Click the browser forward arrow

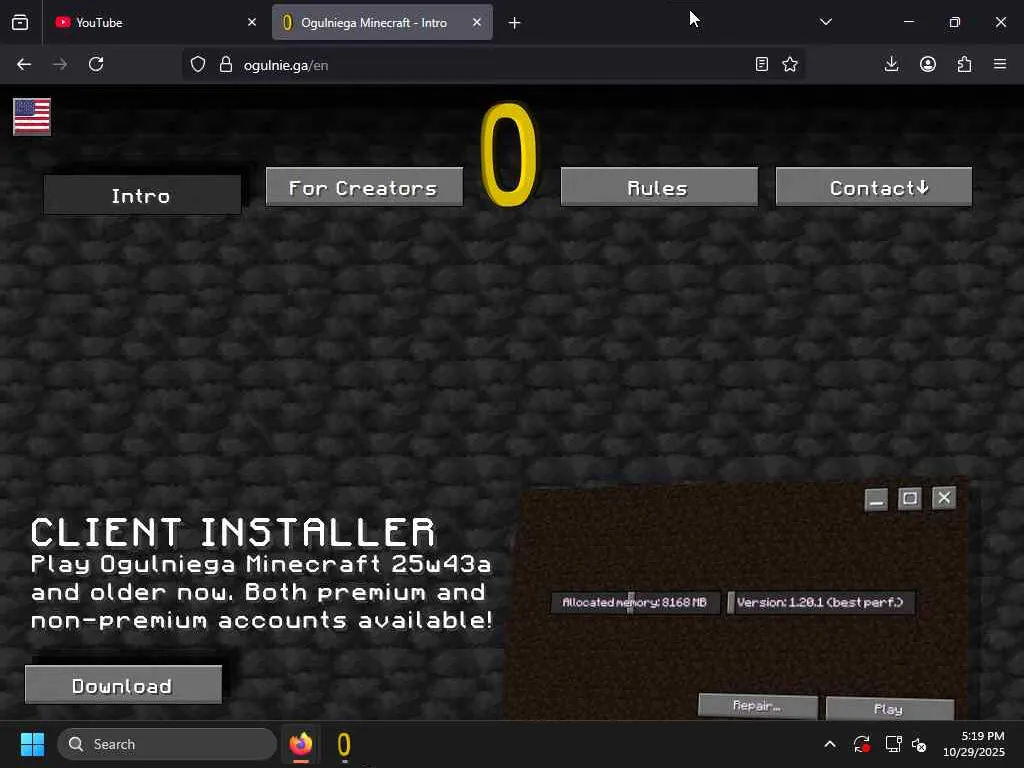click(x=60, y=64)
